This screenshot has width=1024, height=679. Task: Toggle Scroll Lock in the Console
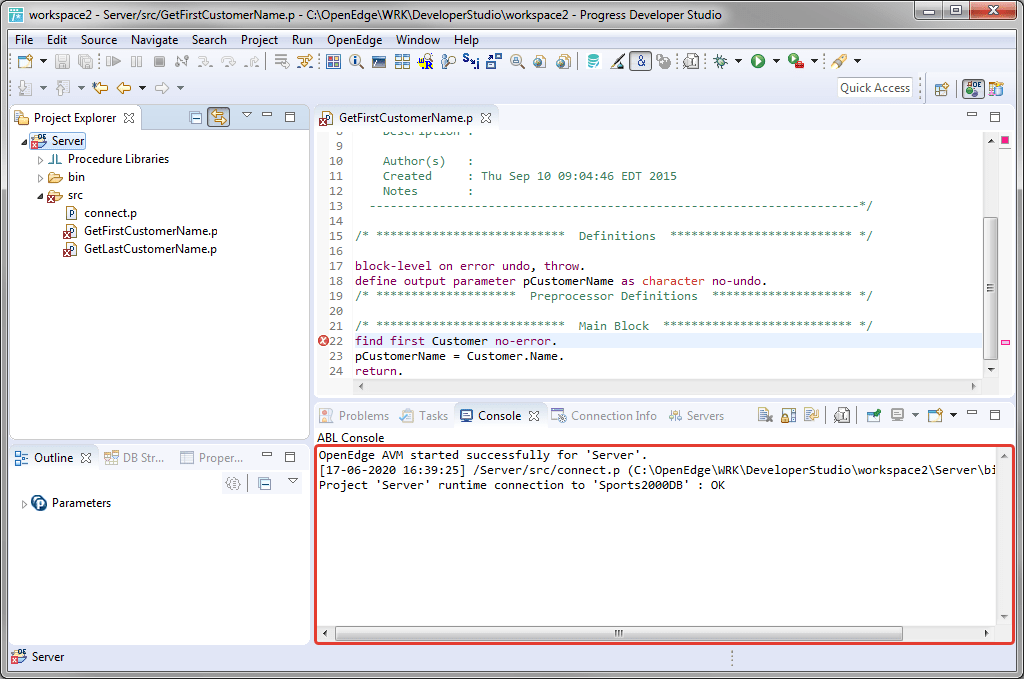[x=788, y=415]
